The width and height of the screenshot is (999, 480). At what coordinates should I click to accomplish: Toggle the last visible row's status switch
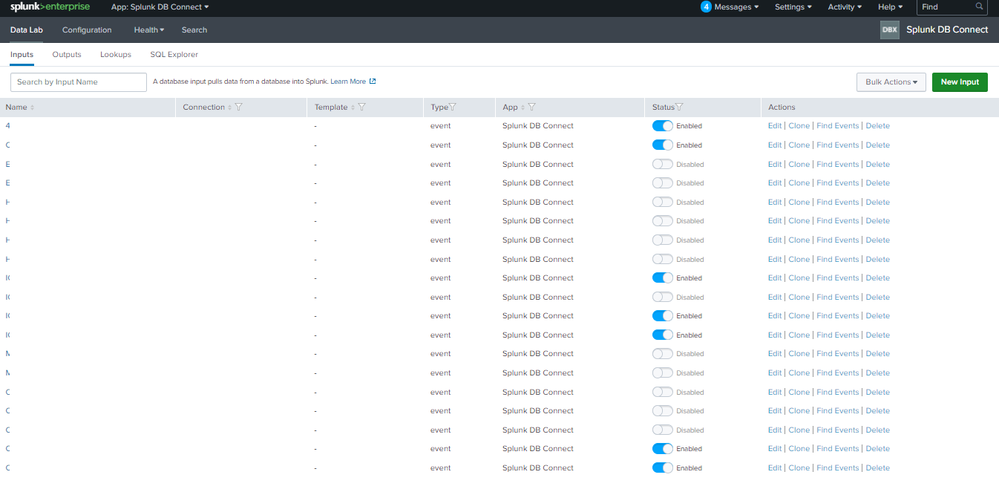point(663,468)
